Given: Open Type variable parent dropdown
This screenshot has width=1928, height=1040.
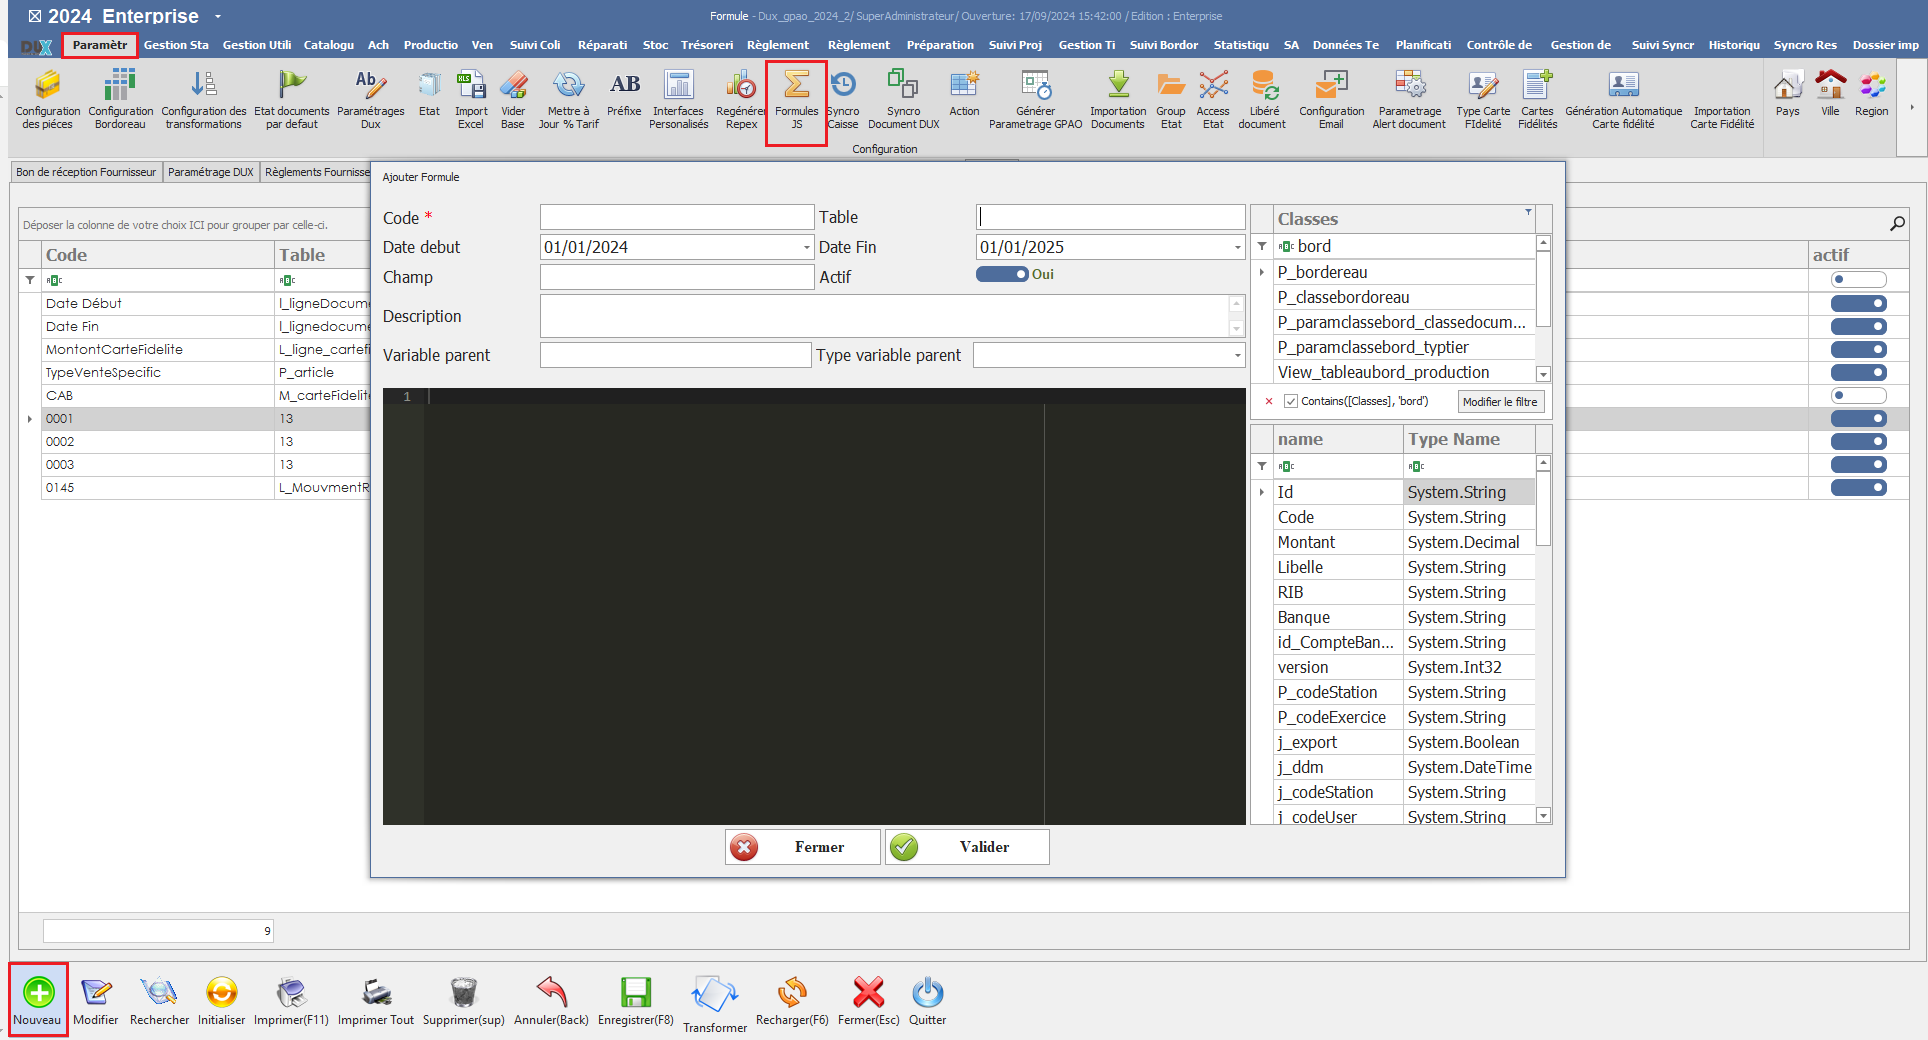Looking at the screenshot, I should point(1237,355).
